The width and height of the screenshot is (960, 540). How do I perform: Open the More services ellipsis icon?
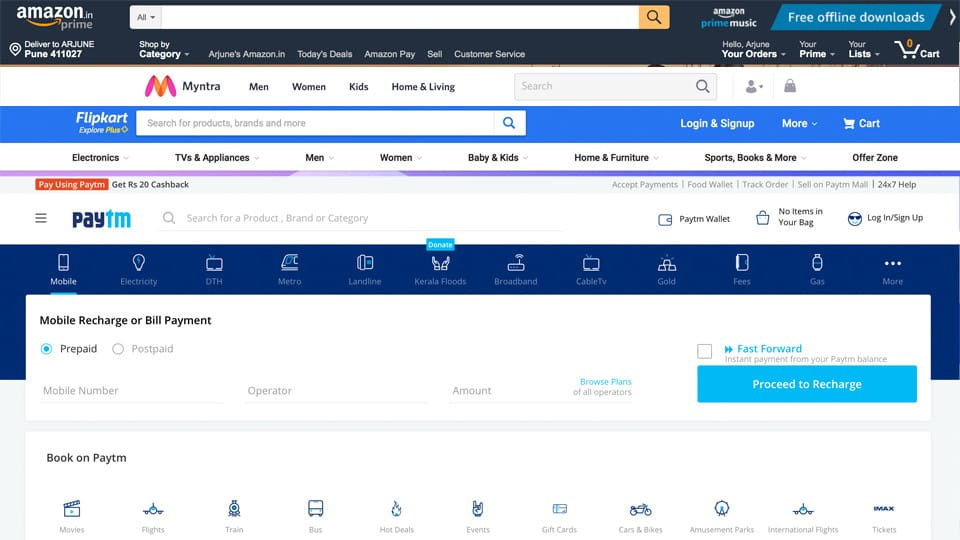(x=893, y=263)
